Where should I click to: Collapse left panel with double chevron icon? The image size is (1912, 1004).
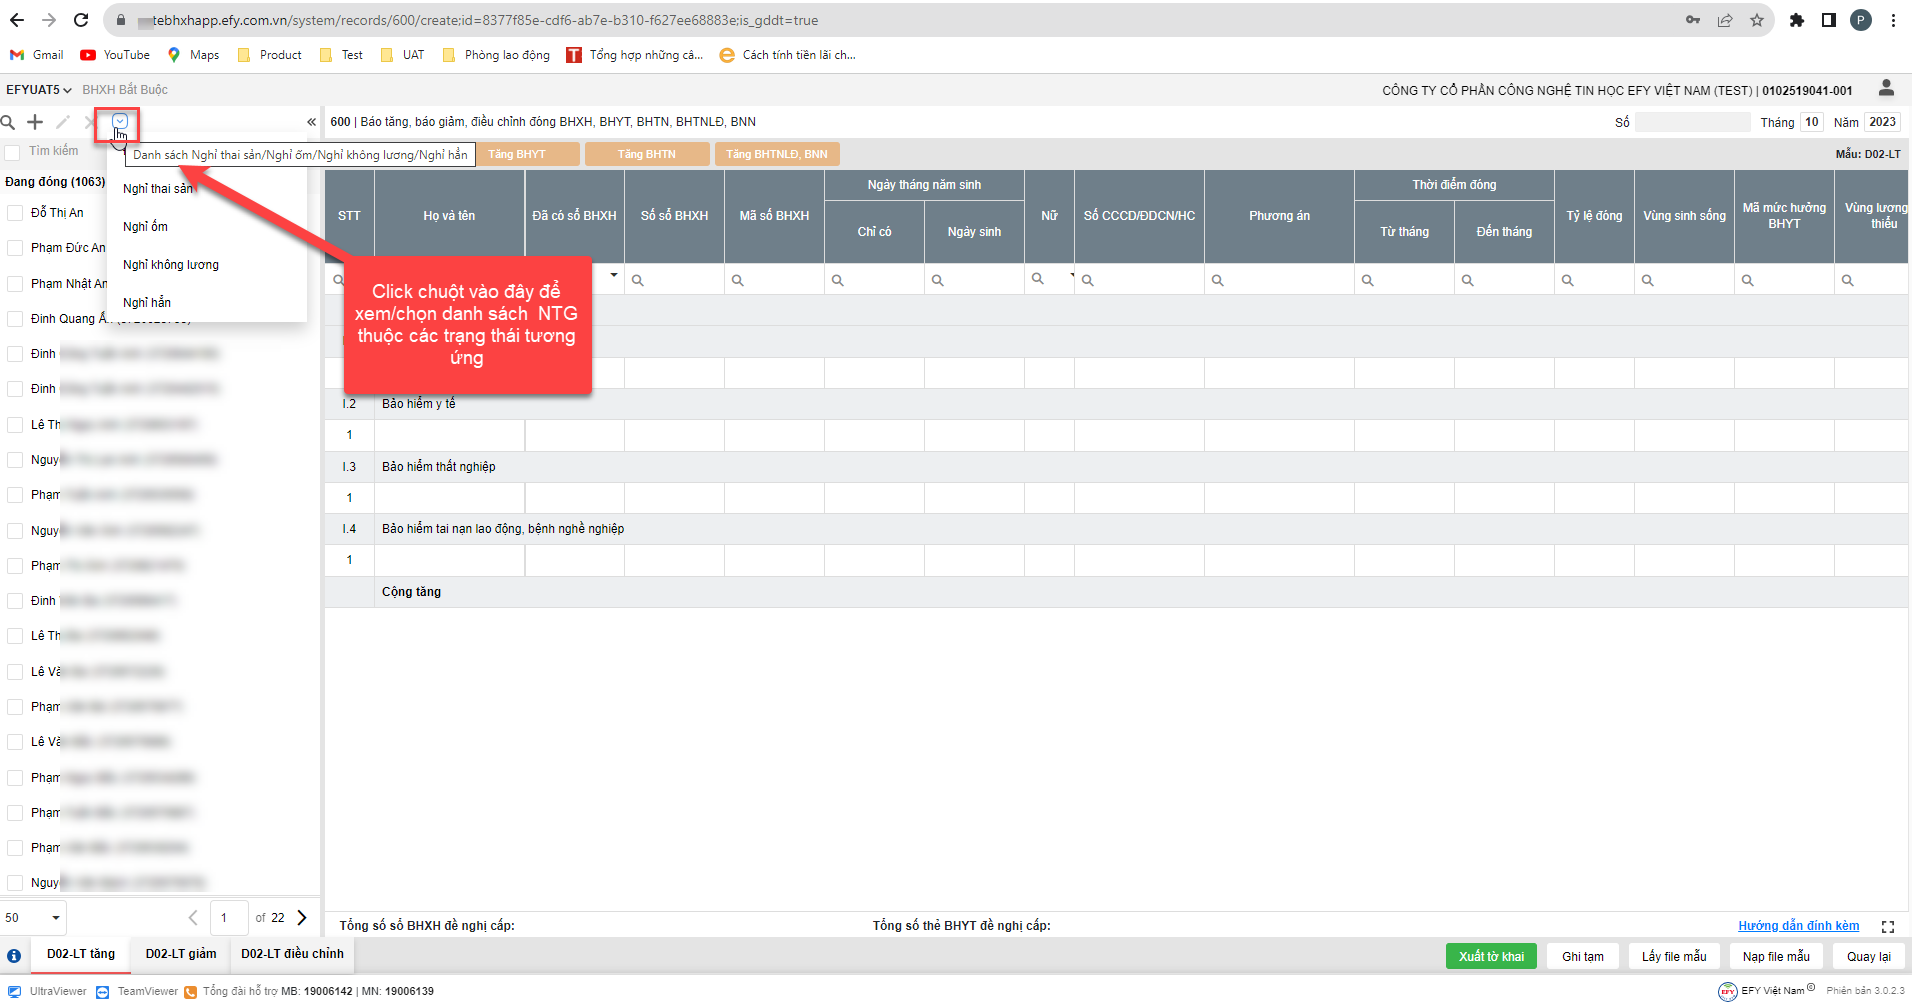tap(311, 122)
